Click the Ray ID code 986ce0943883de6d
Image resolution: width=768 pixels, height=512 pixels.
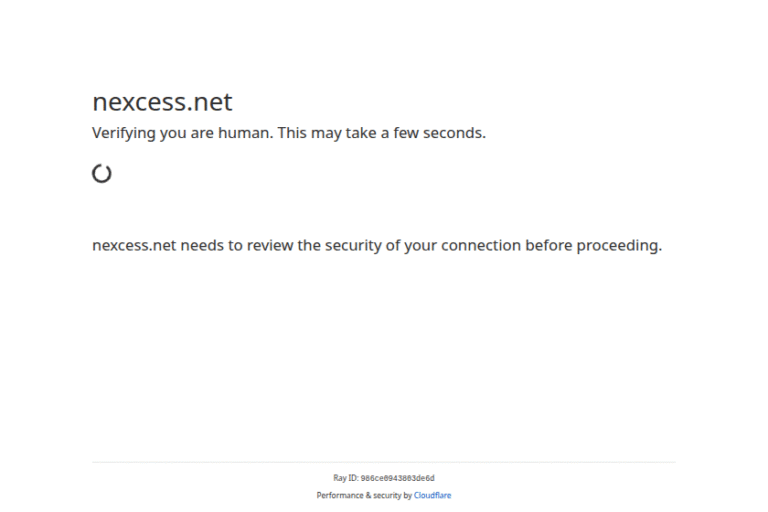[x=397, y=478]
